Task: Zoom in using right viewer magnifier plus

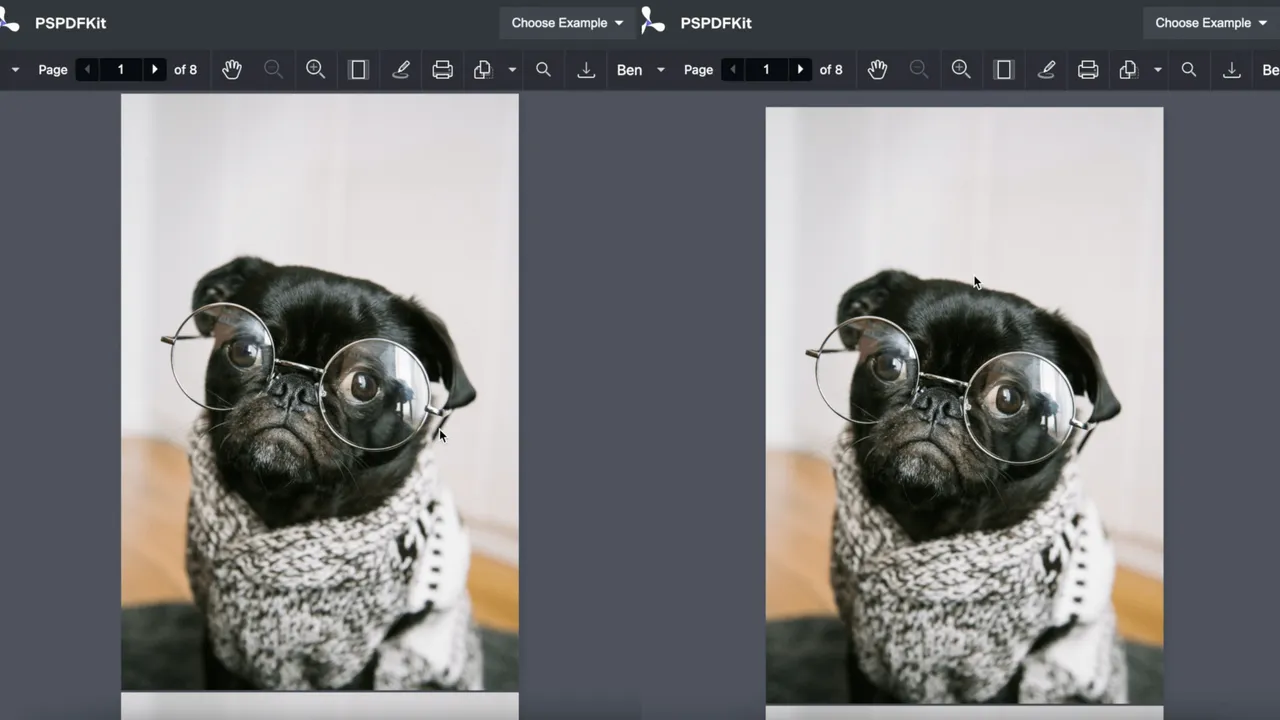Action: click(x=961, y=70)
